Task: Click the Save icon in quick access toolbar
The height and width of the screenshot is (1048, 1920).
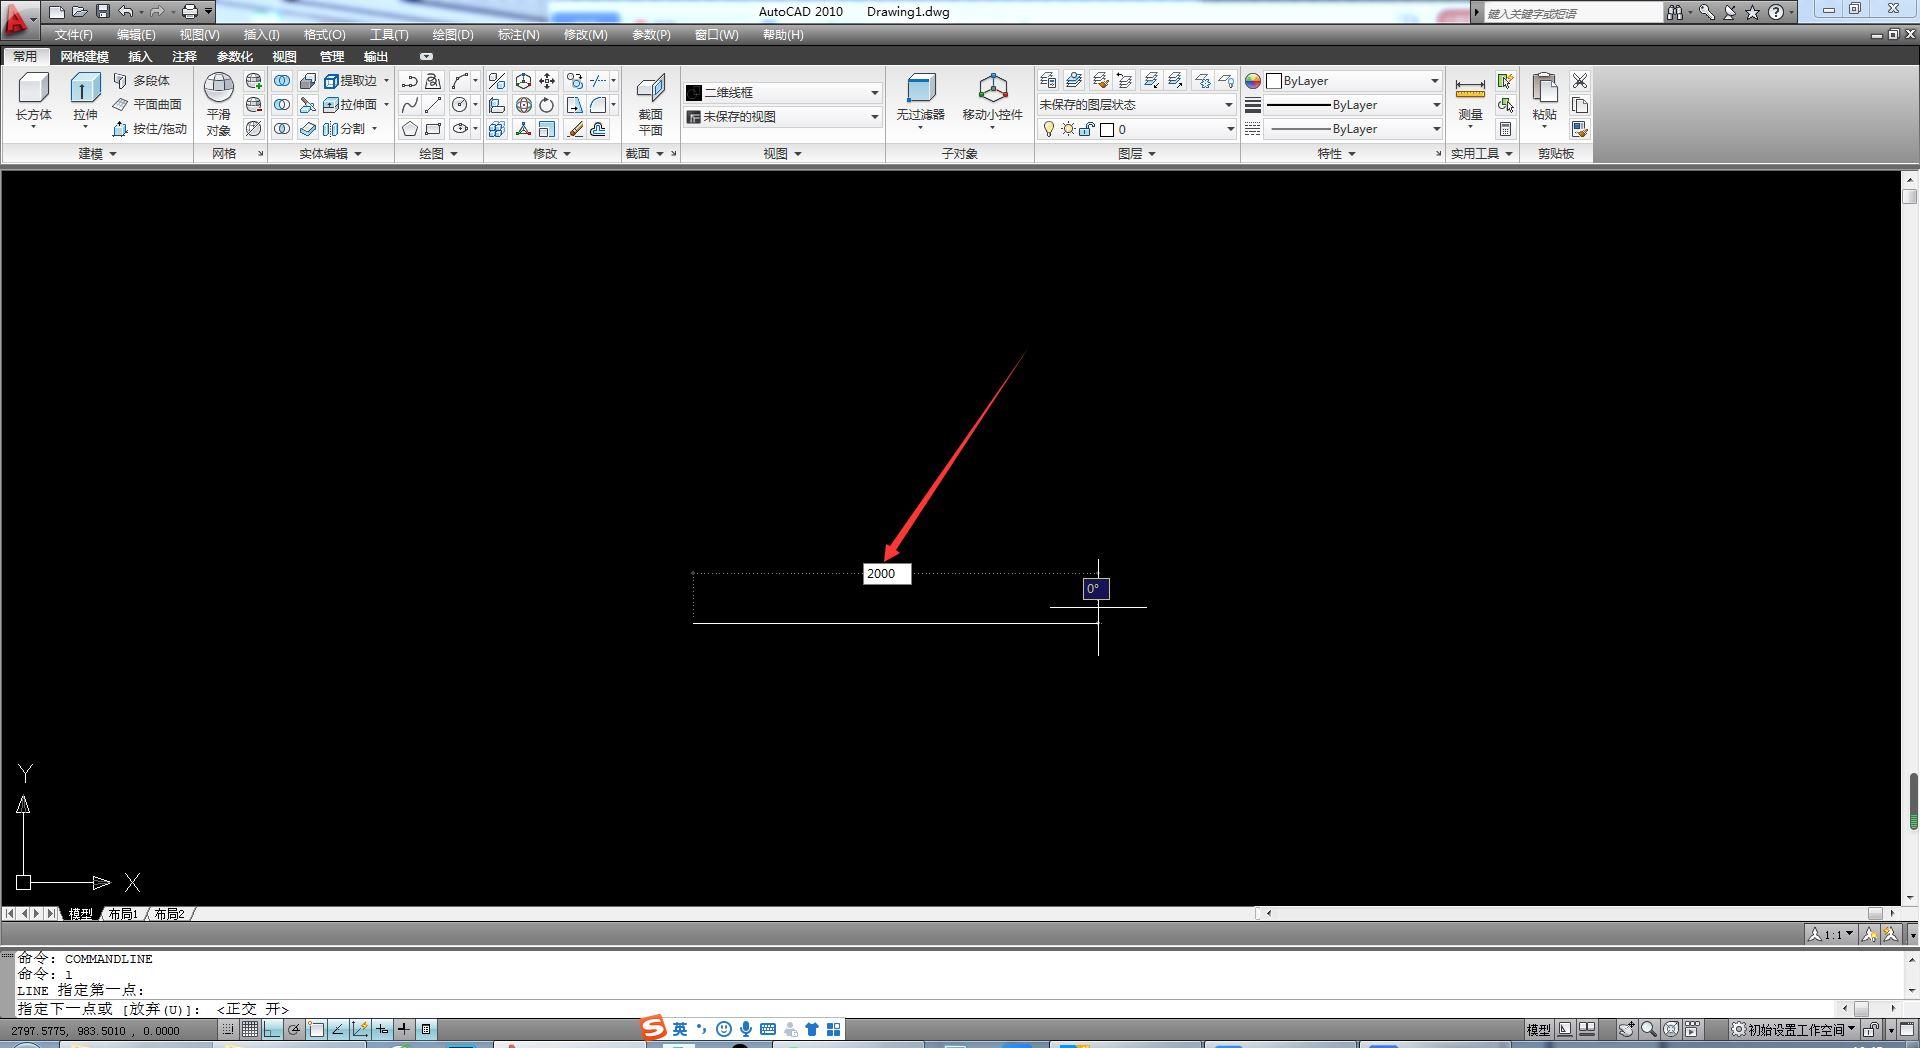Action: tap(102, 12)
